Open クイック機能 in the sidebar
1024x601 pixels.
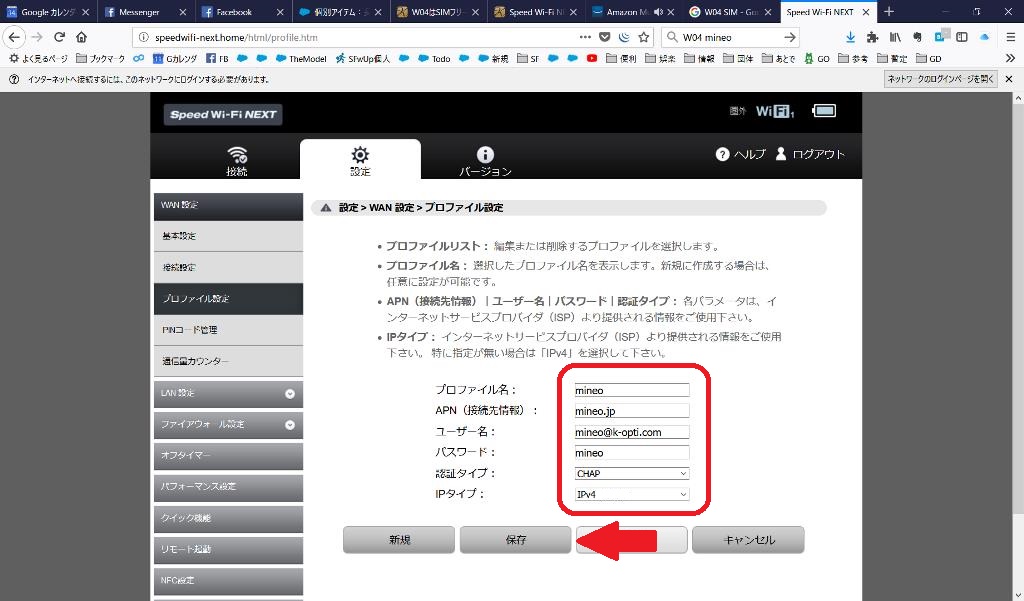tap(228, 518)
